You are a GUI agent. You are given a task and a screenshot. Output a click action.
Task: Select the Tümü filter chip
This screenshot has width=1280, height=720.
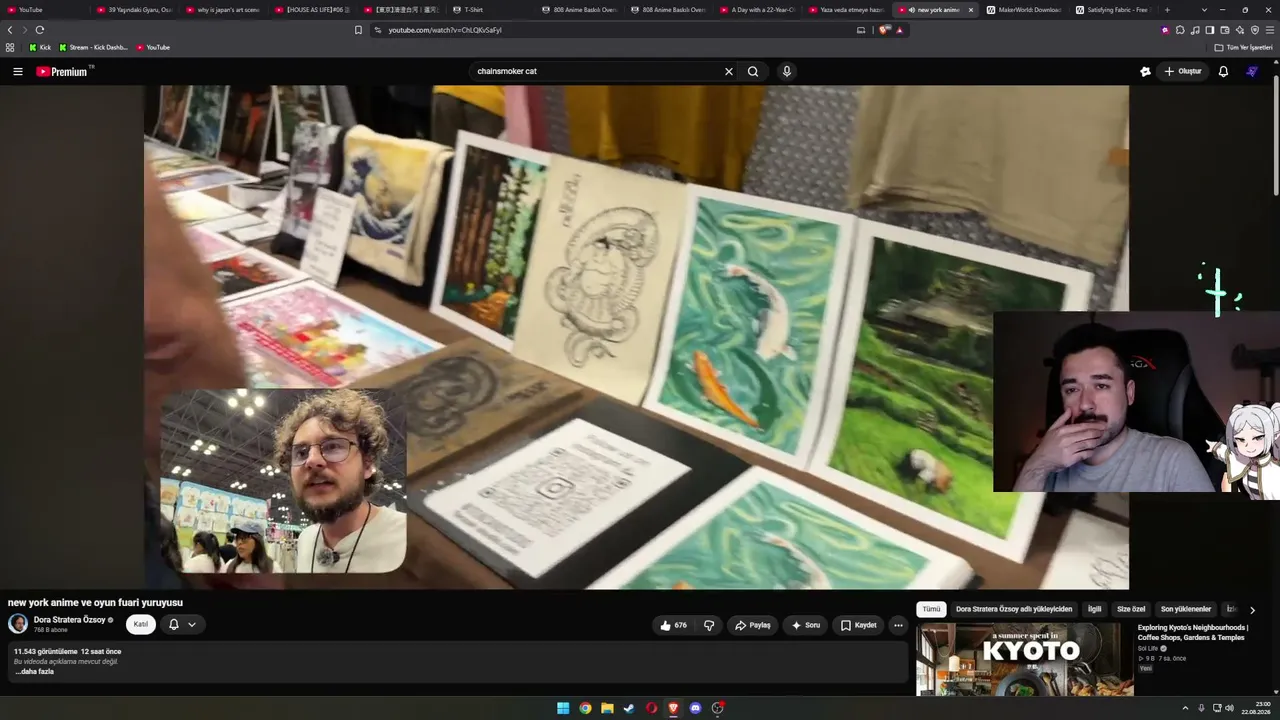click(931, 609)
